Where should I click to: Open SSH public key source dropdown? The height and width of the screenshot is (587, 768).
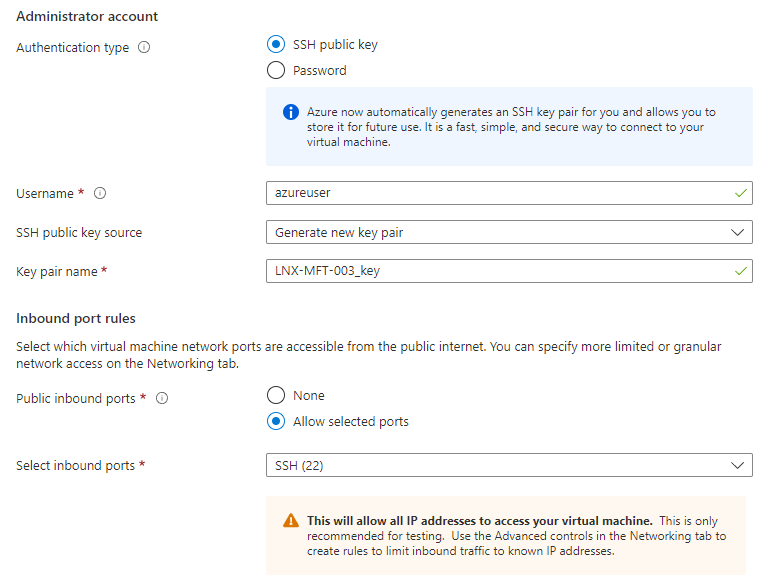508,232
